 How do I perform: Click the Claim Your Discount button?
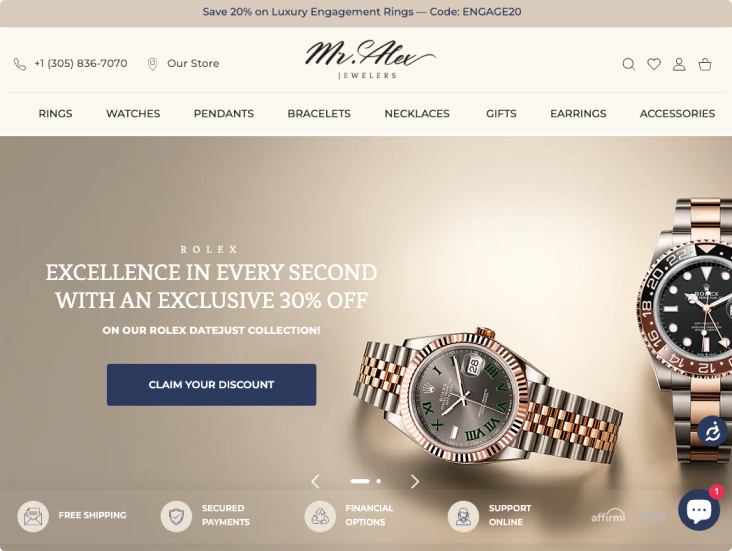[x=211, y=385]
